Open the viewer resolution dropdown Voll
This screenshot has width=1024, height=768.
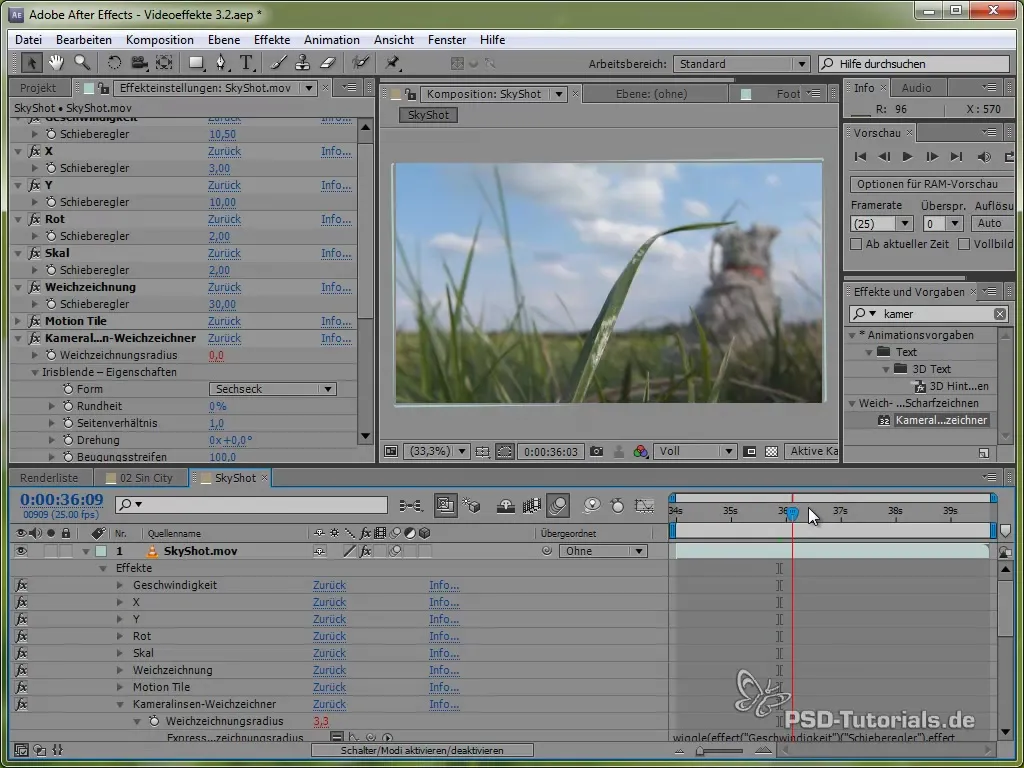pos(695,451)
